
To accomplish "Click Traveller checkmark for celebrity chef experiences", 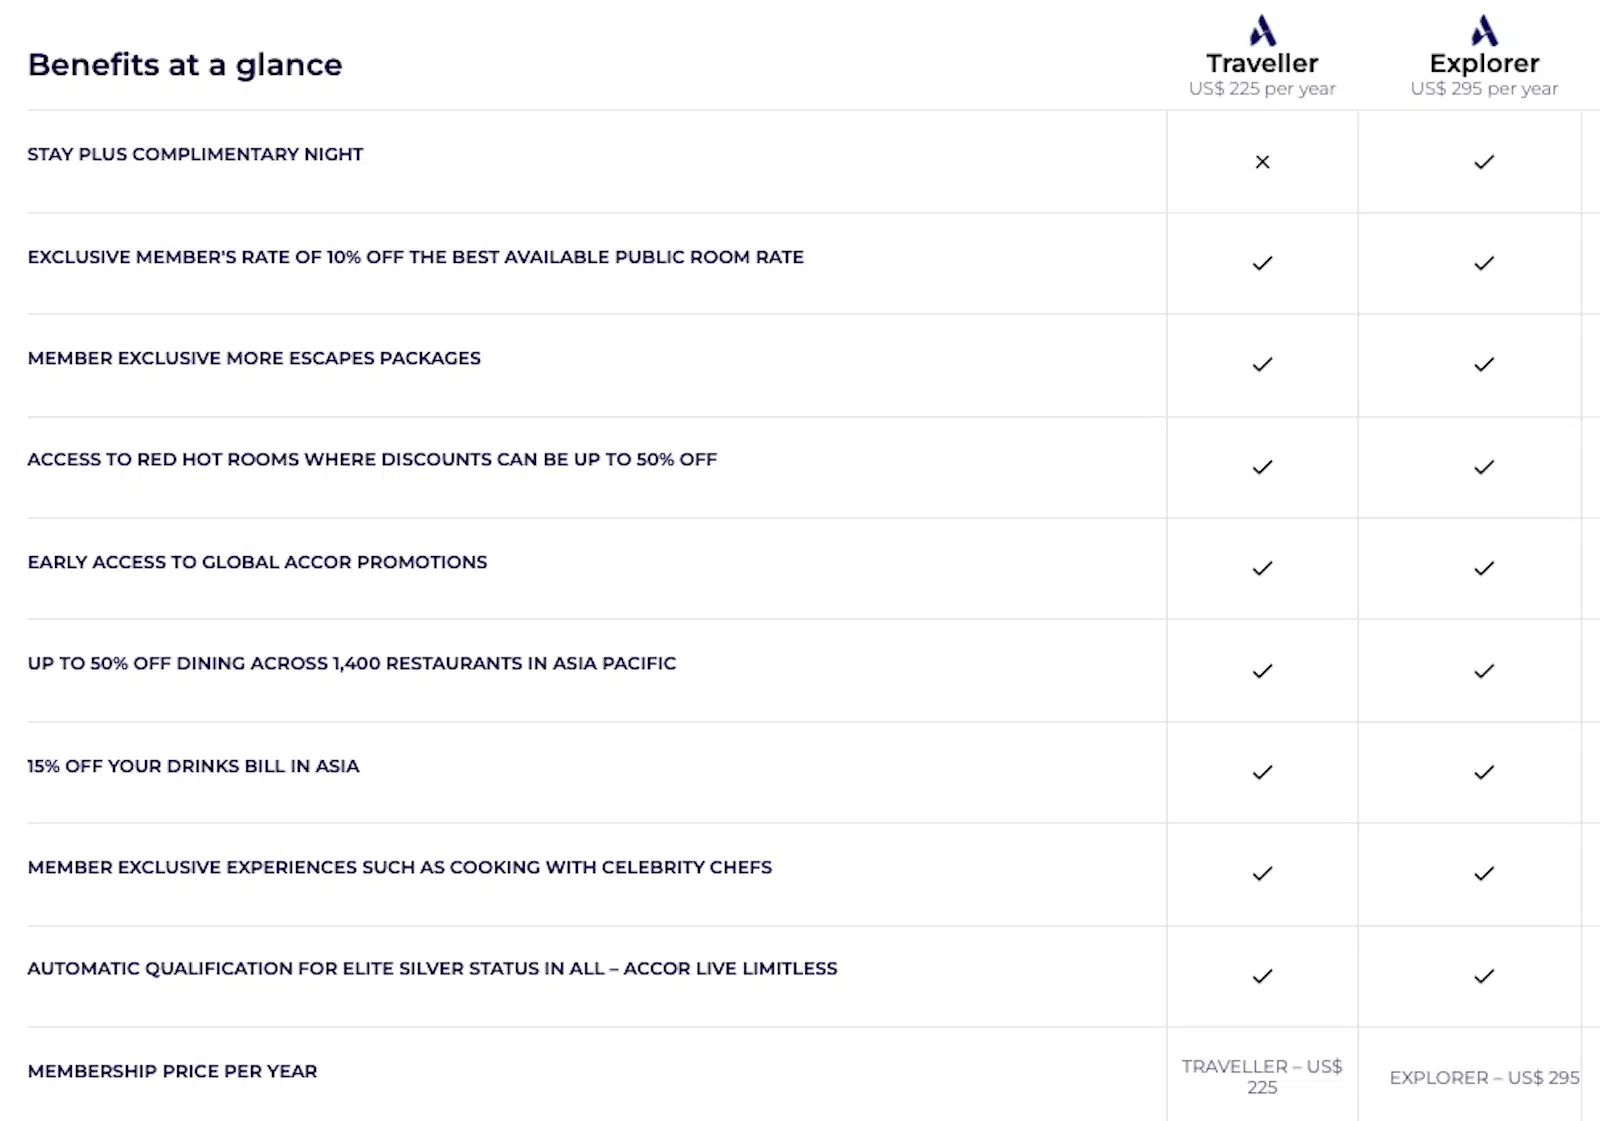I will pos(1262,873).
